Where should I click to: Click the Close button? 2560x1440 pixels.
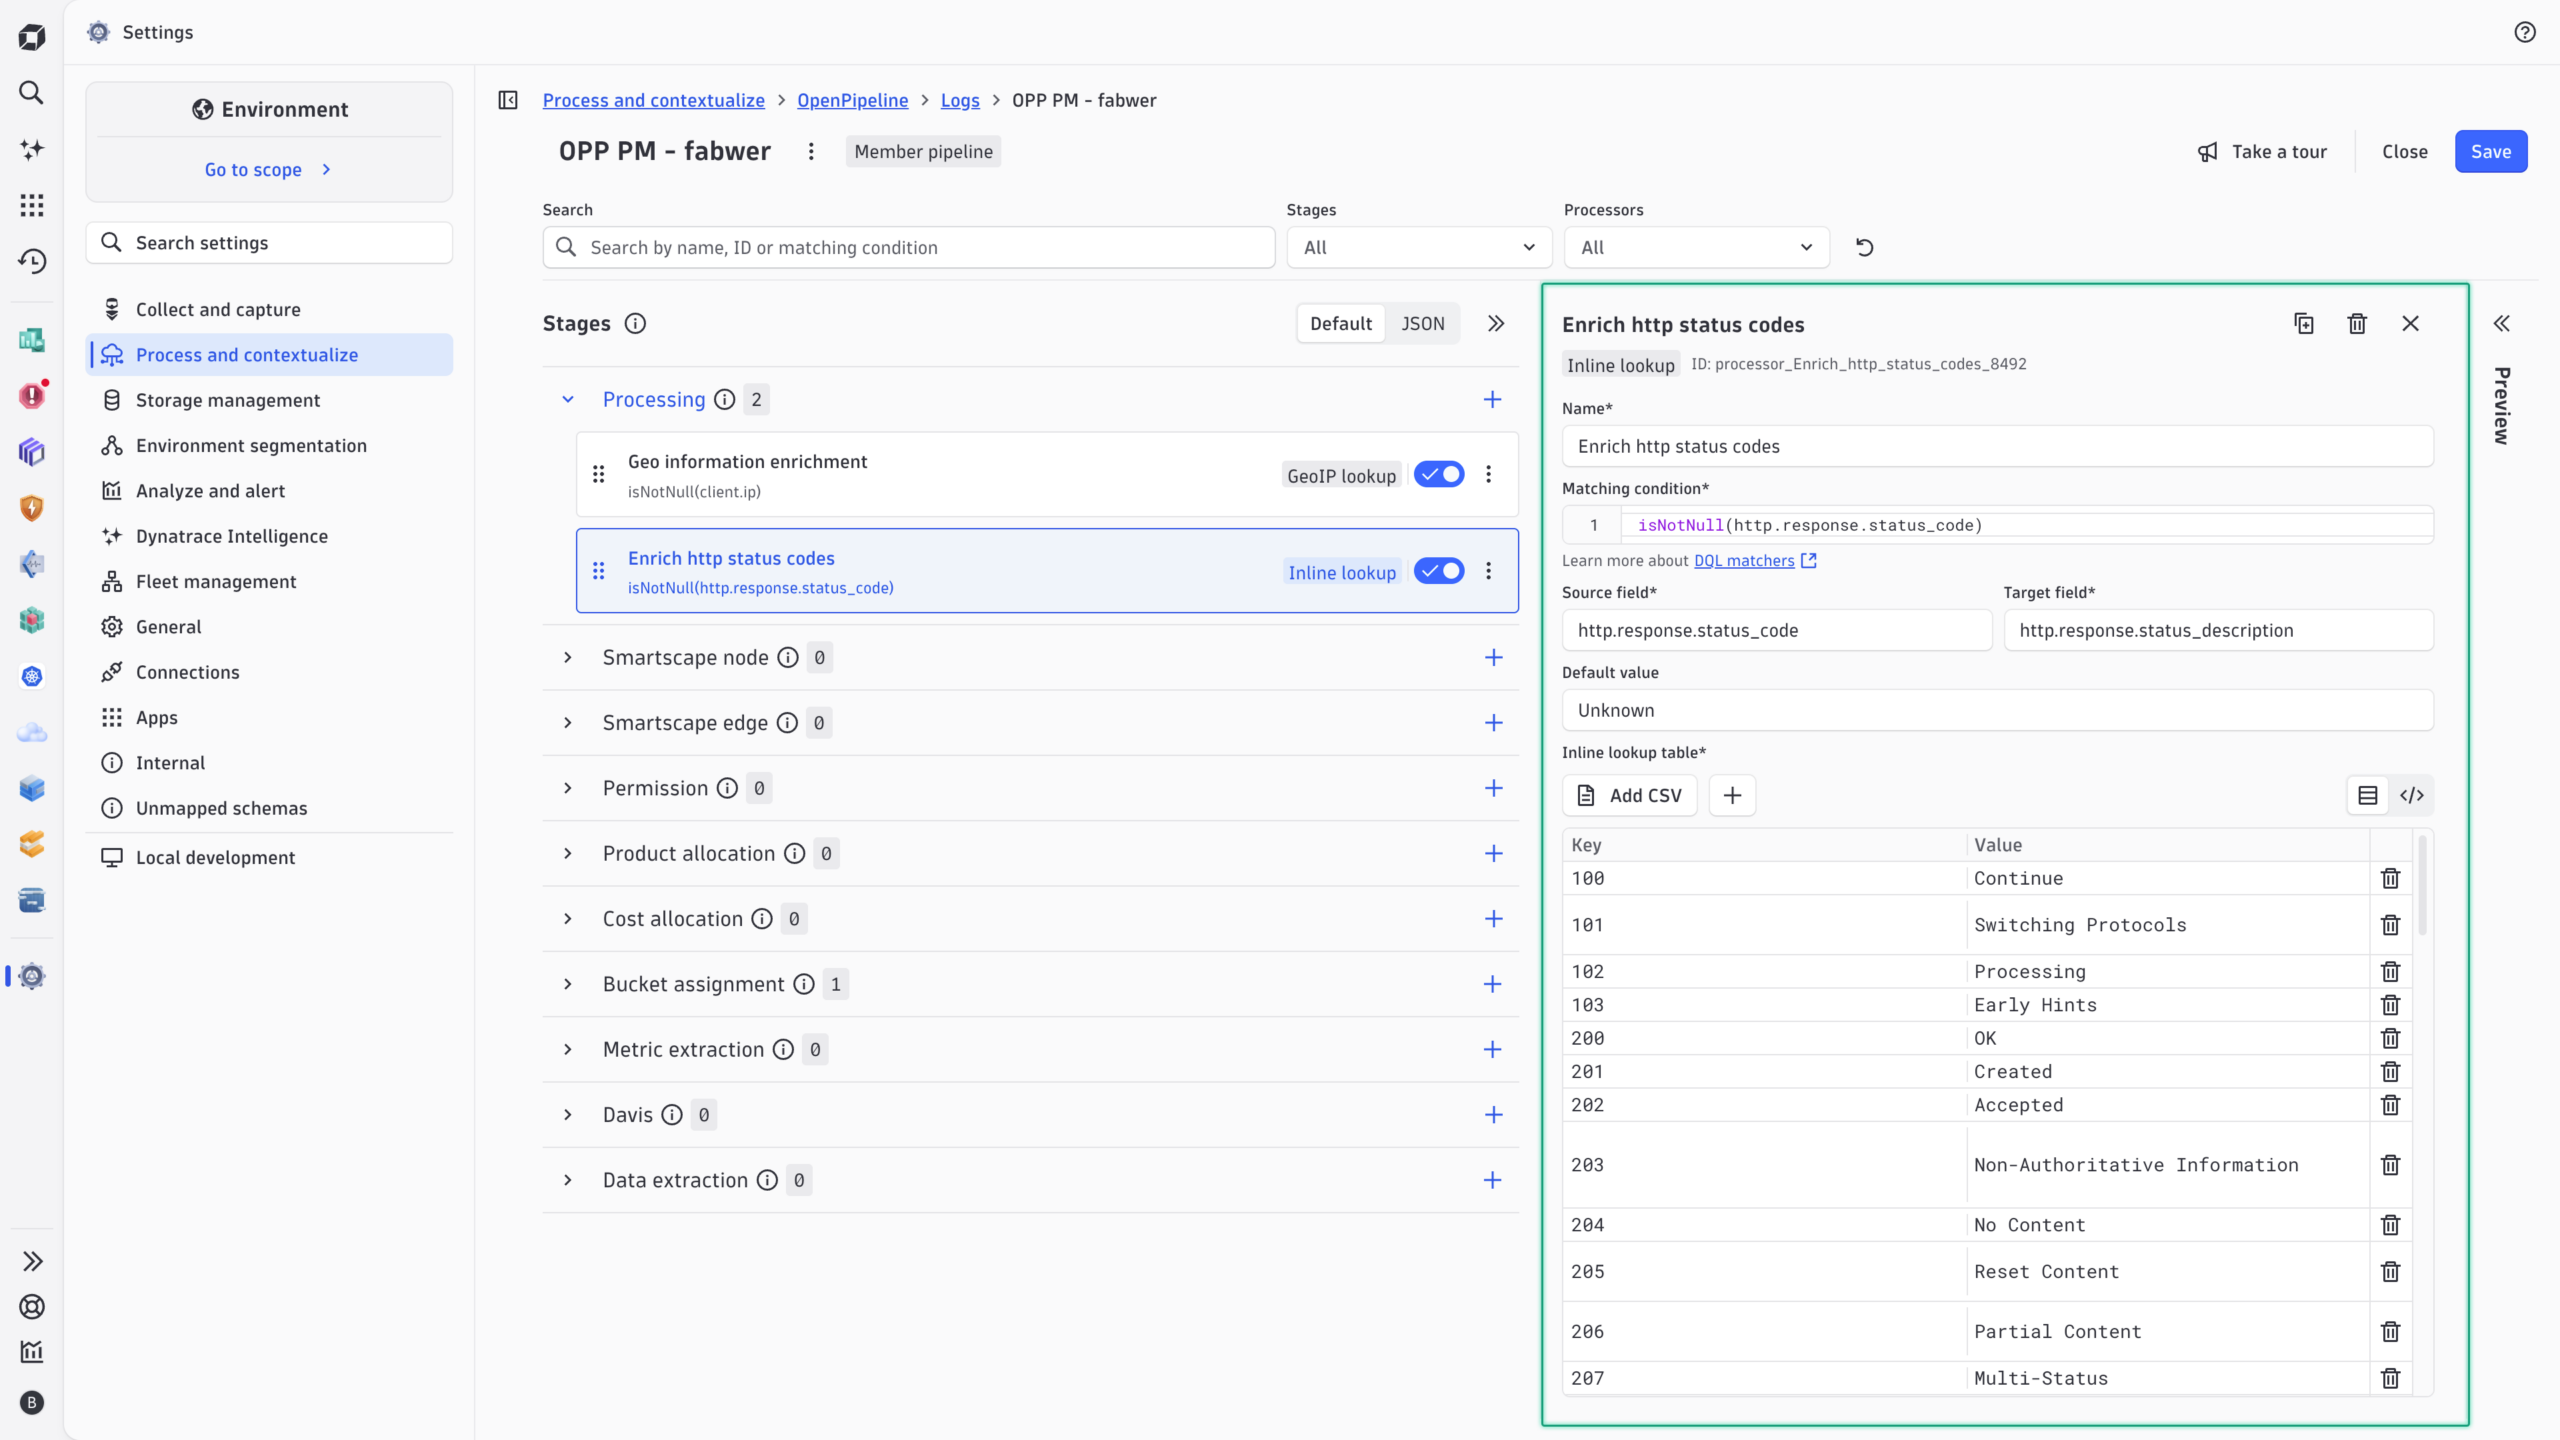[2404, 151]
